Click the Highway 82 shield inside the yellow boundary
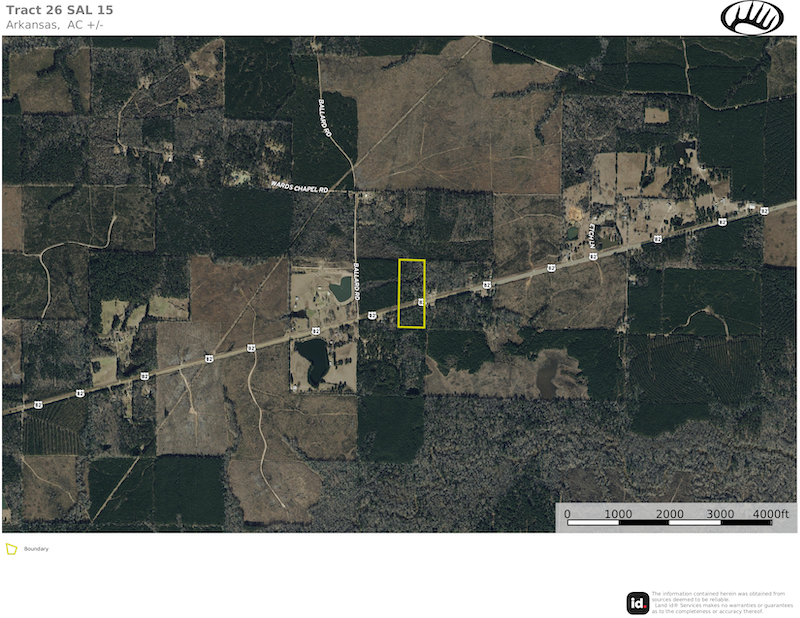The image size is (800, 618). click(x=421, y=300)
